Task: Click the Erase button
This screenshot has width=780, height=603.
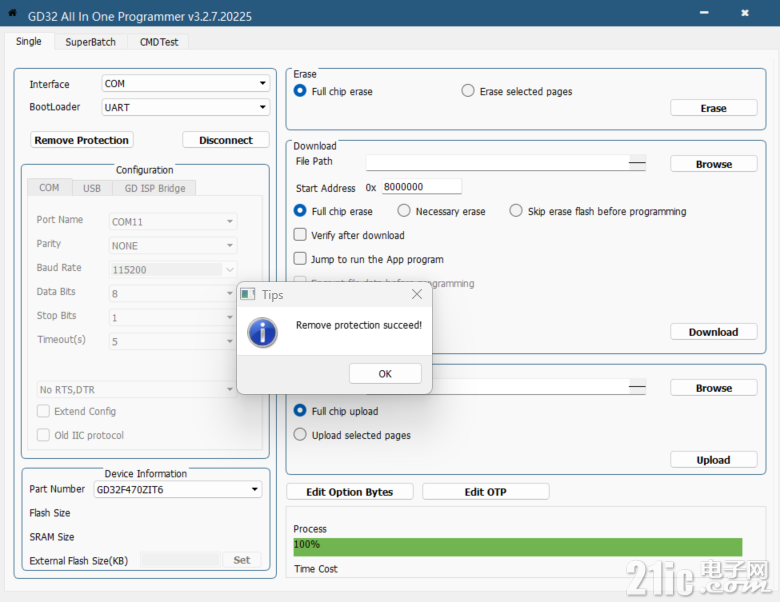Action: point(713,108)
